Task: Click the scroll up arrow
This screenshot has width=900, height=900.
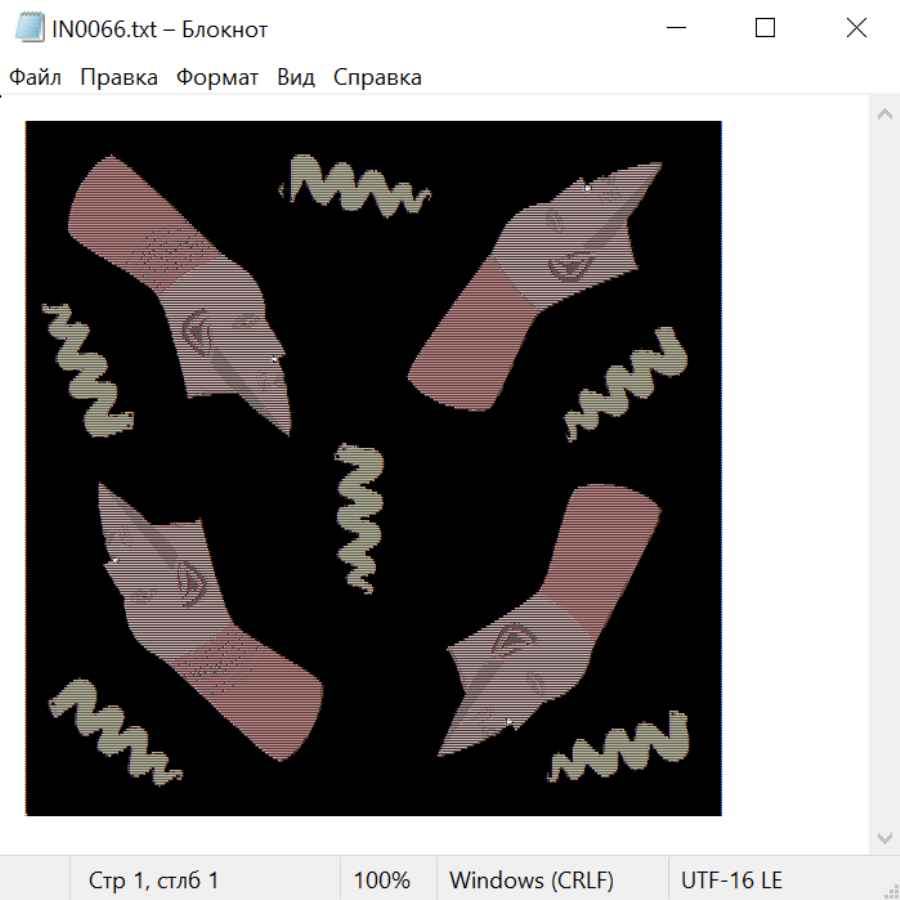Action: pyautogui.click(x=884, y=115)
